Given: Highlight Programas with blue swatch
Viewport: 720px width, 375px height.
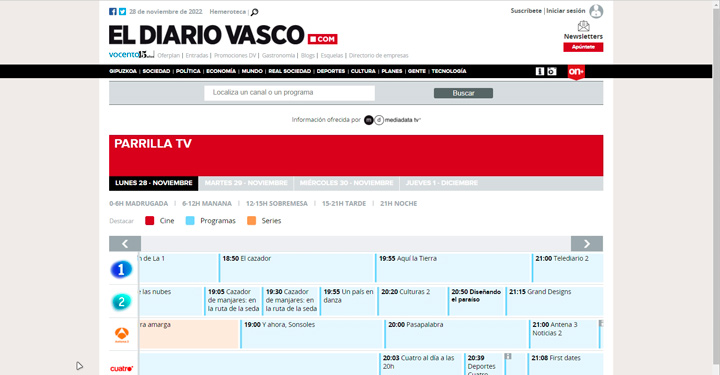Looking at the screenshot, I should pos(190,221).
